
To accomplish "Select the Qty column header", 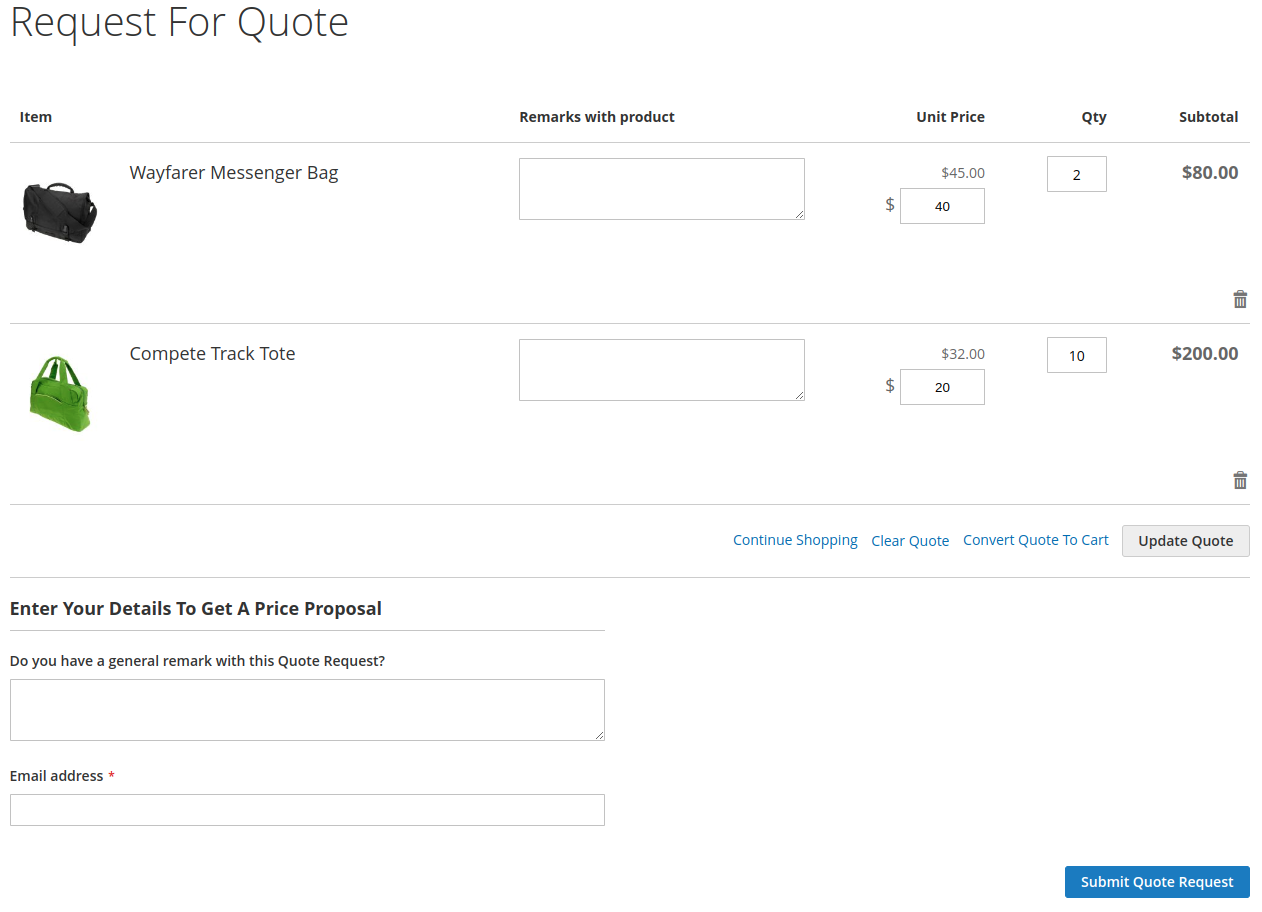I will 1094,117.
